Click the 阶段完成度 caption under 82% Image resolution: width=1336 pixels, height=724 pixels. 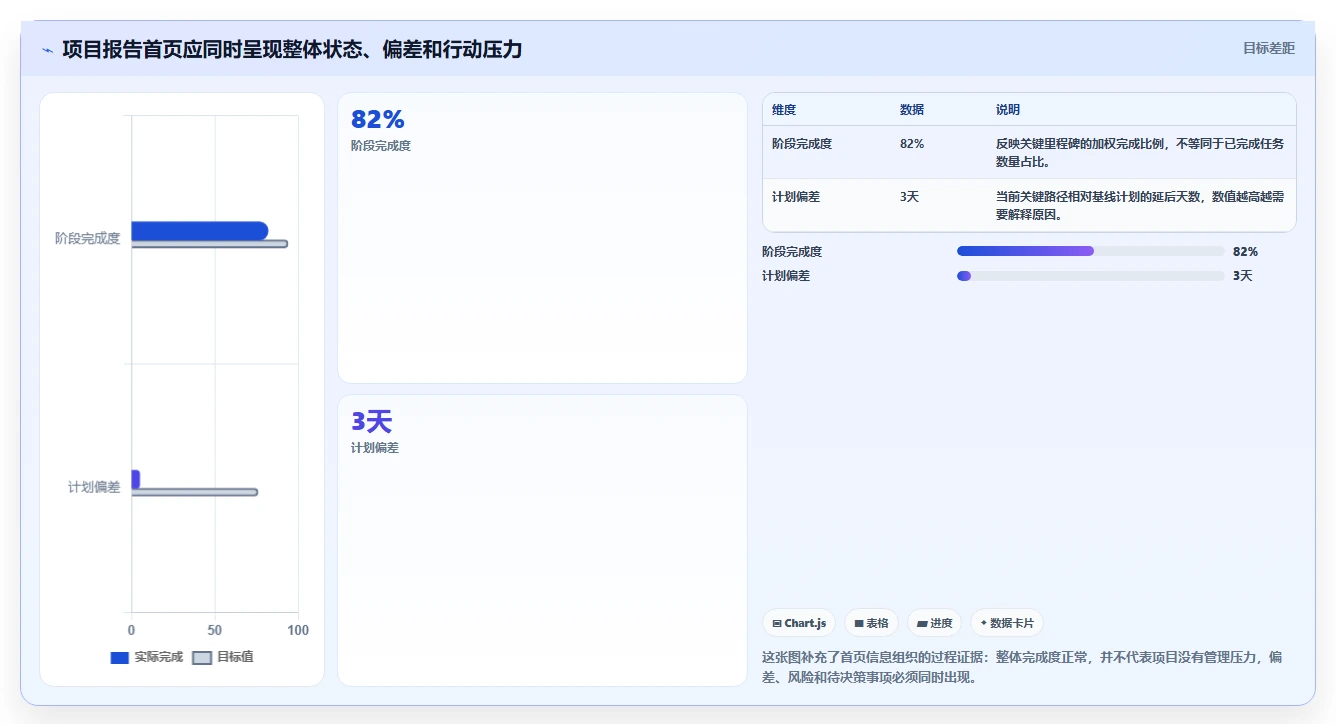coord(381,146)
